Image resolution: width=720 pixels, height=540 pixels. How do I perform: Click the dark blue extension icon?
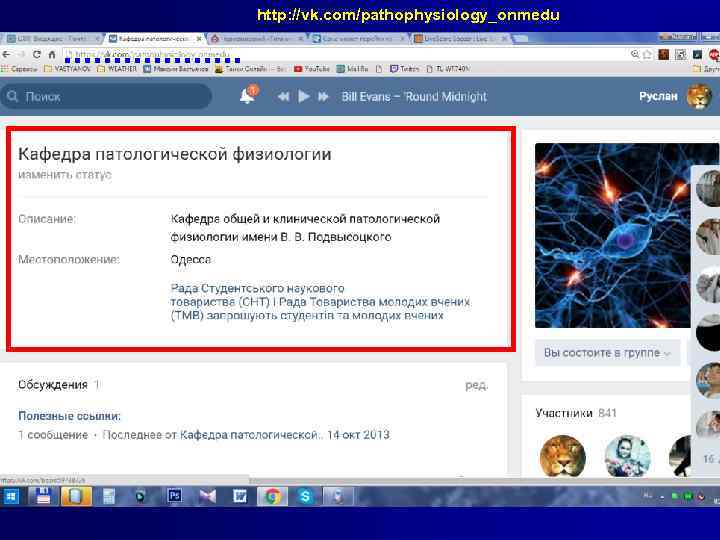point(697,55)
